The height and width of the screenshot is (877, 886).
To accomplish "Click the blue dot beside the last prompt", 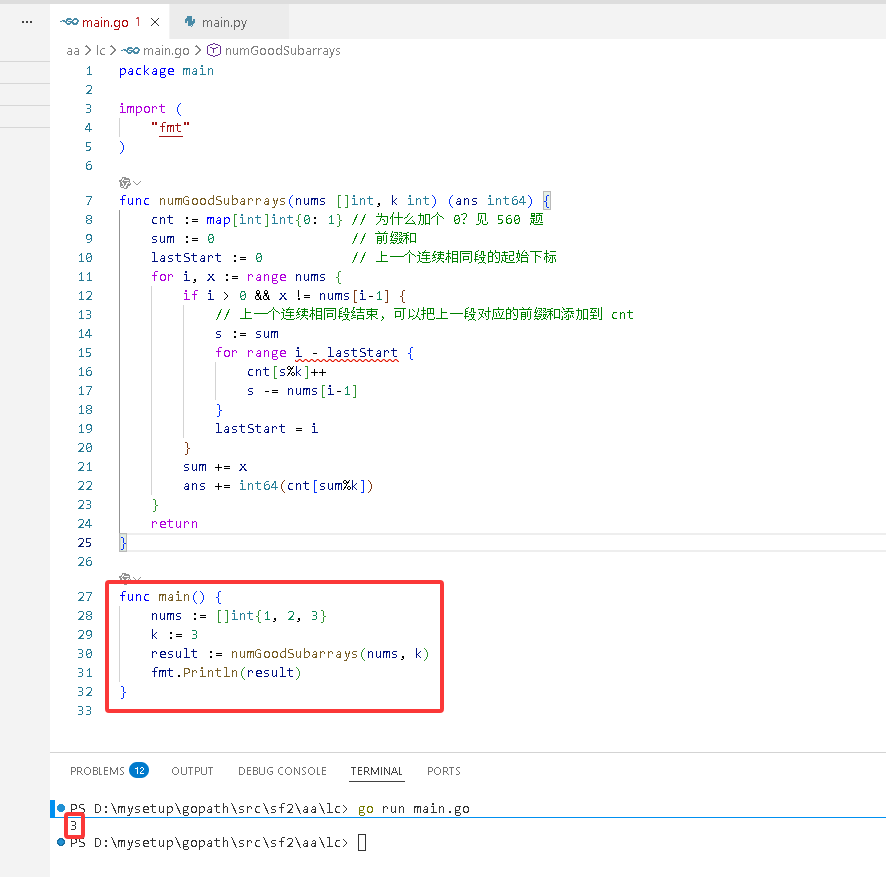I will [61, 842].
